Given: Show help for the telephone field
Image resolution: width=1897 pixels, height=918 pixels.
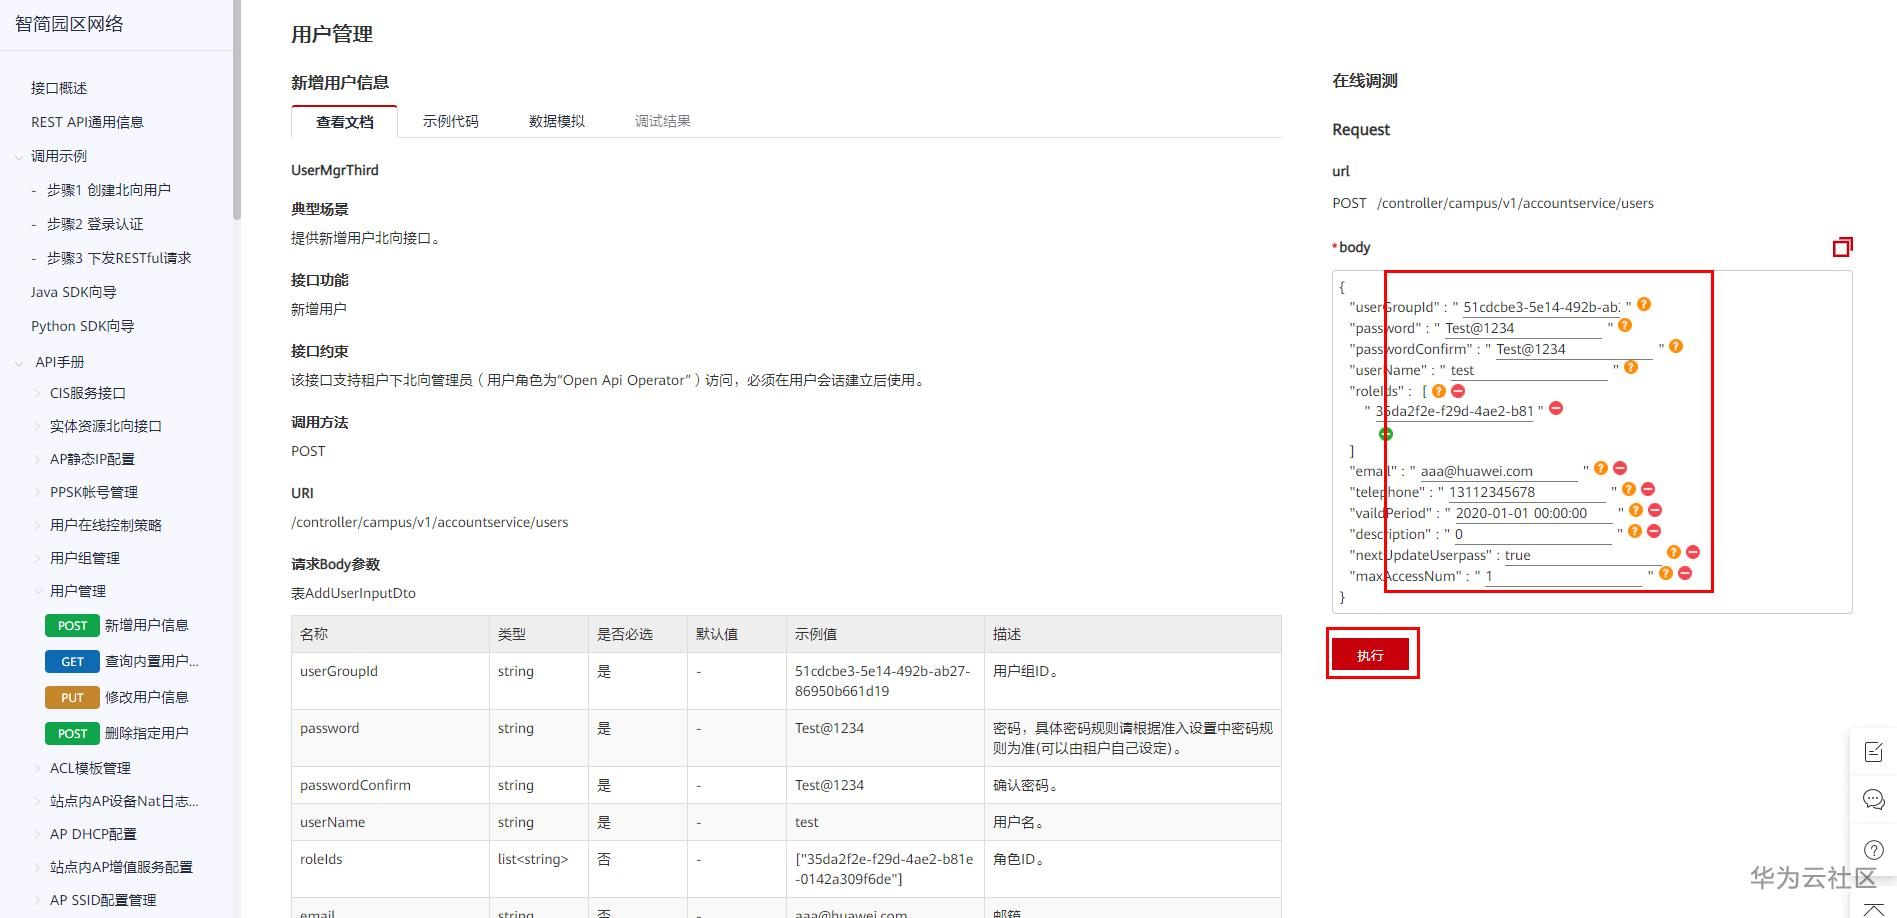Looking at the screenshot, I should pyautogui.click(x=1629, y=489).
